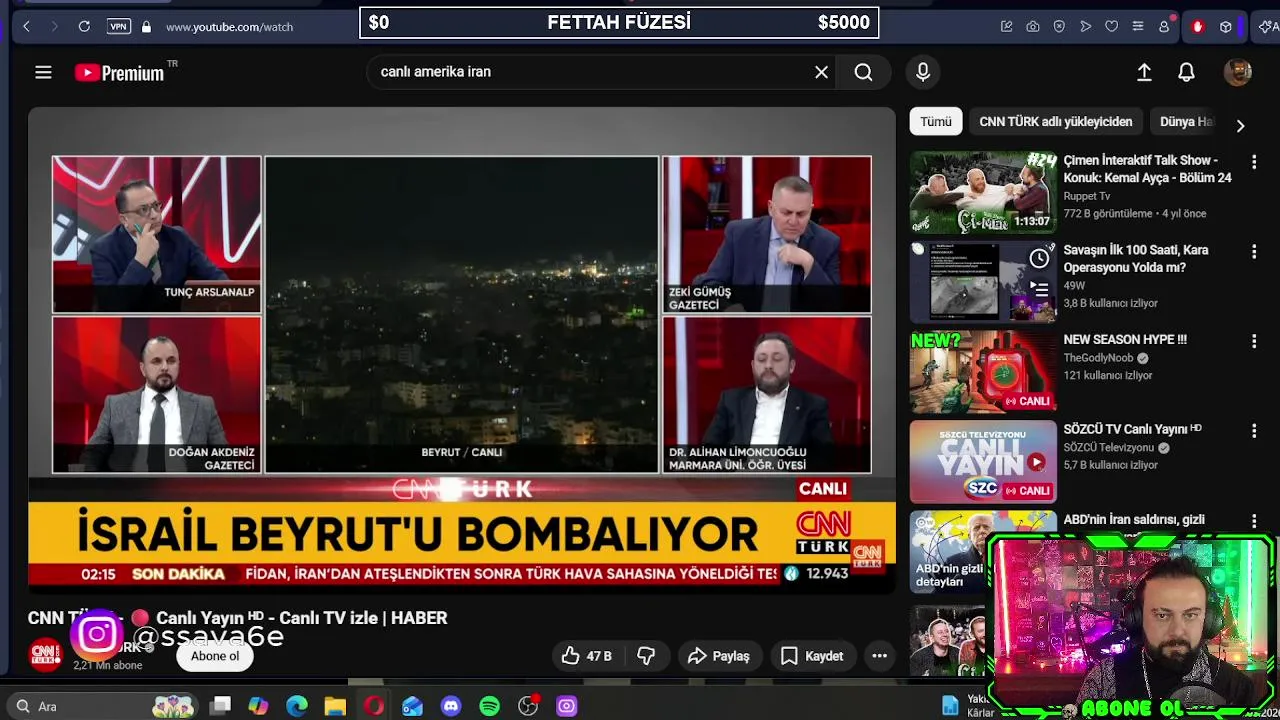The width and height of the screenshot is (1280, 720).
Task: Select the Tümü filter chip
Action: click(936, 121)
